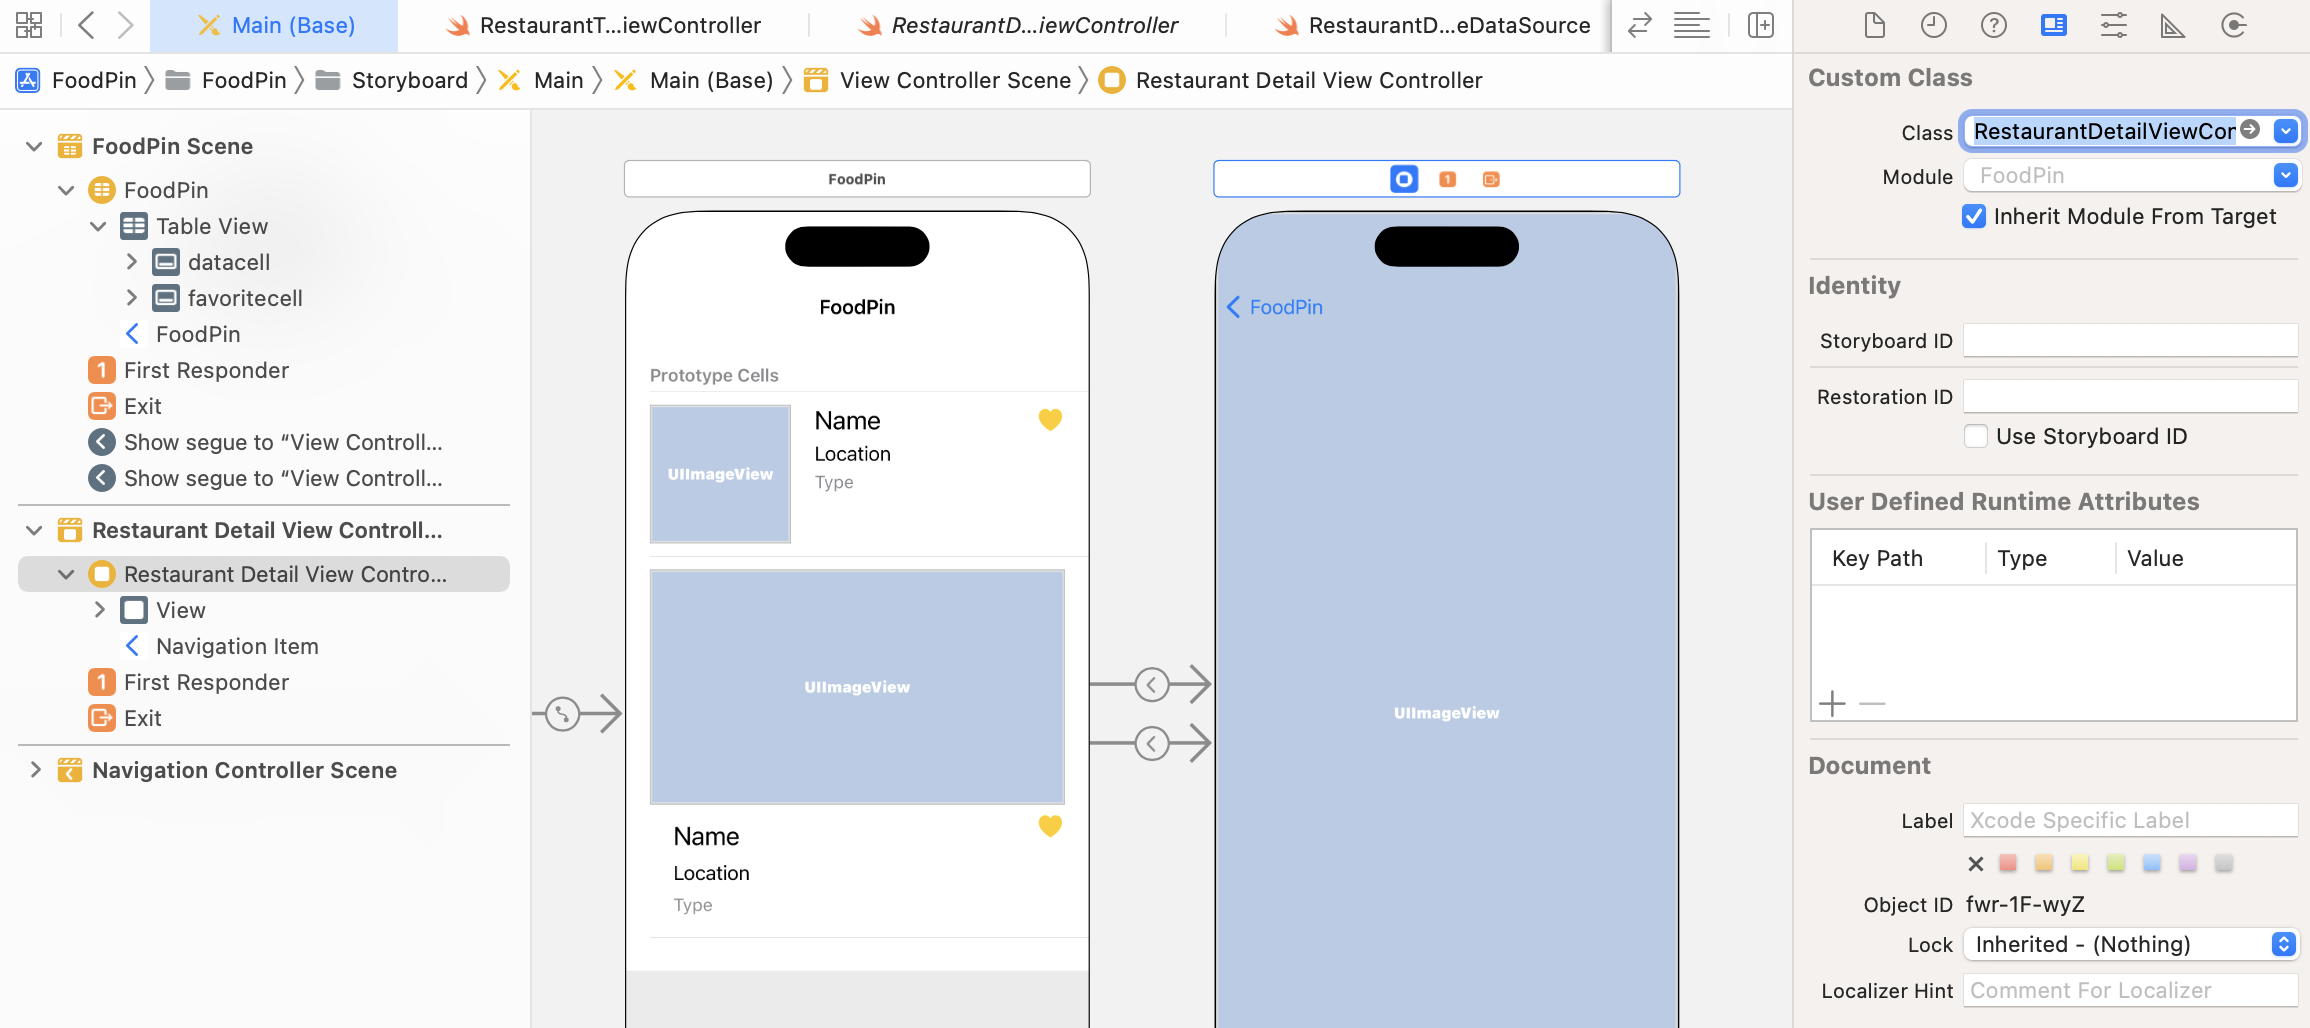The image size is (2310, 1028).
Task: Click the related items grid icon
Action: (x=29, y=26)
